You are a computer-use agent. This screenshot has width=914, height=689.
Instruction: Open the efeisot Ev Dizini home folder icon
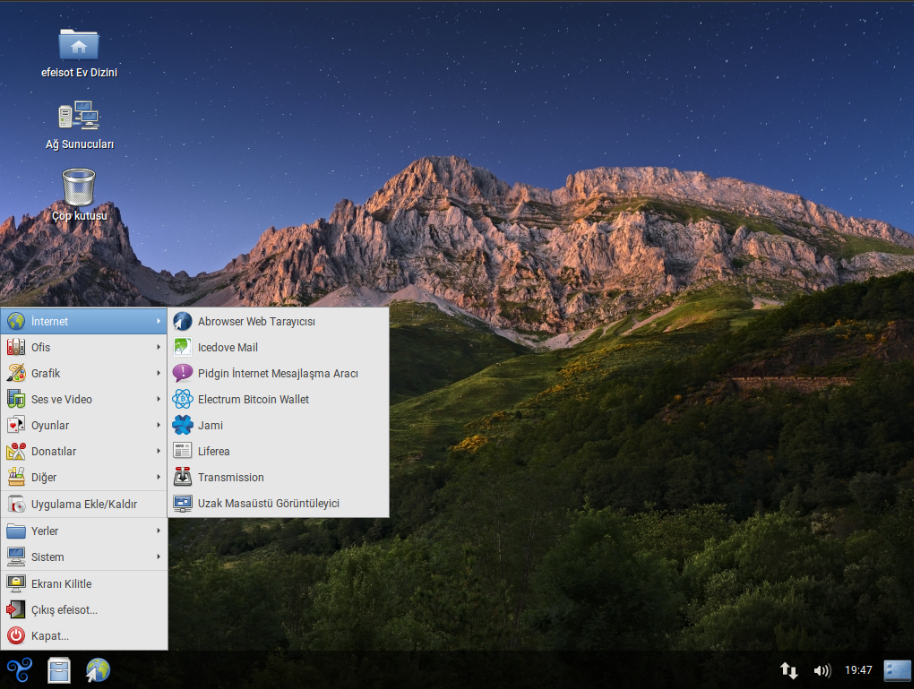point(79,45)
